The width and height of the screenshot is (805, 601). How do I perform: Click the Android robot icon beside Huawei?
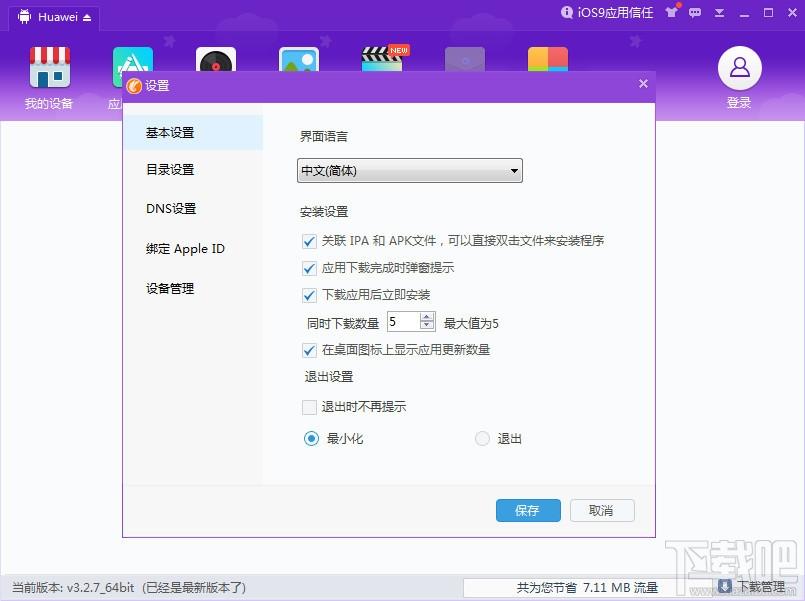(24, 17)
